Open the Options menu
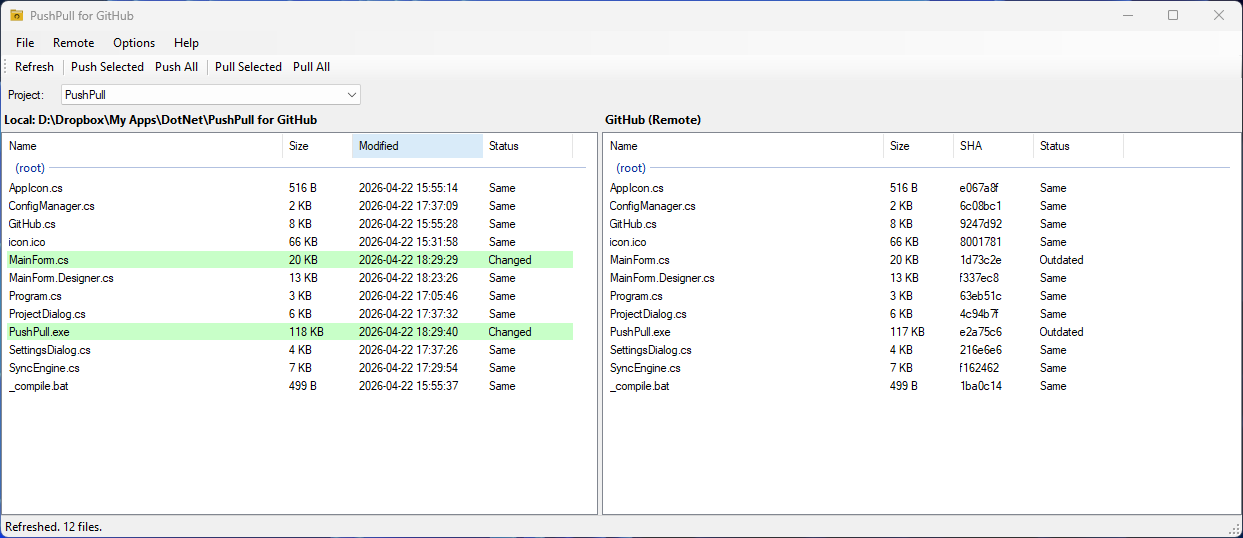Viewport: 1243px width, 538px height. tap(134, 43)
